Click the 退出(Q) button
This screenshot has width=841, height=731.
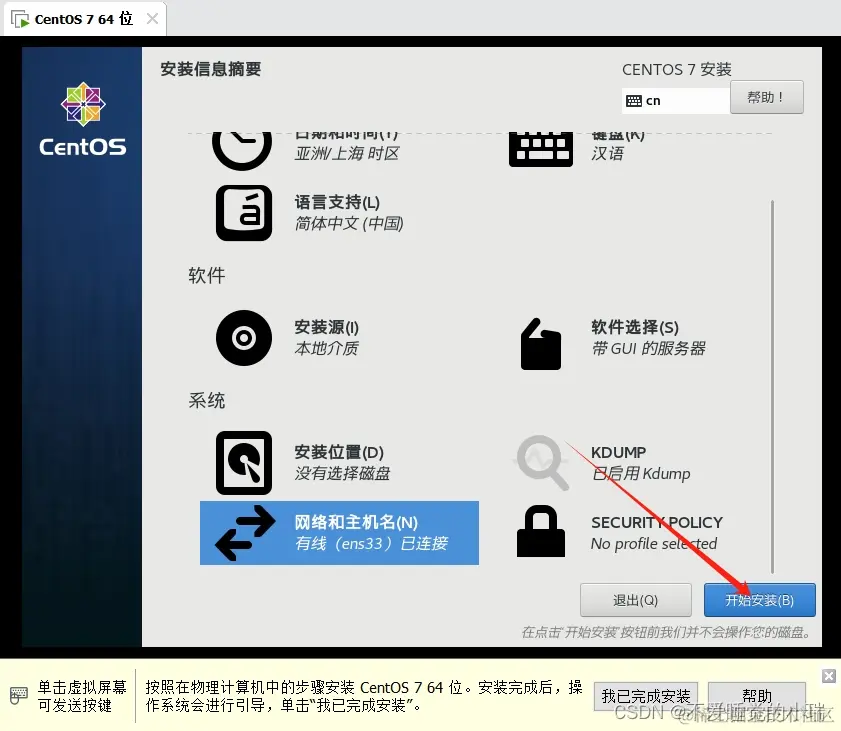(636, 600)
